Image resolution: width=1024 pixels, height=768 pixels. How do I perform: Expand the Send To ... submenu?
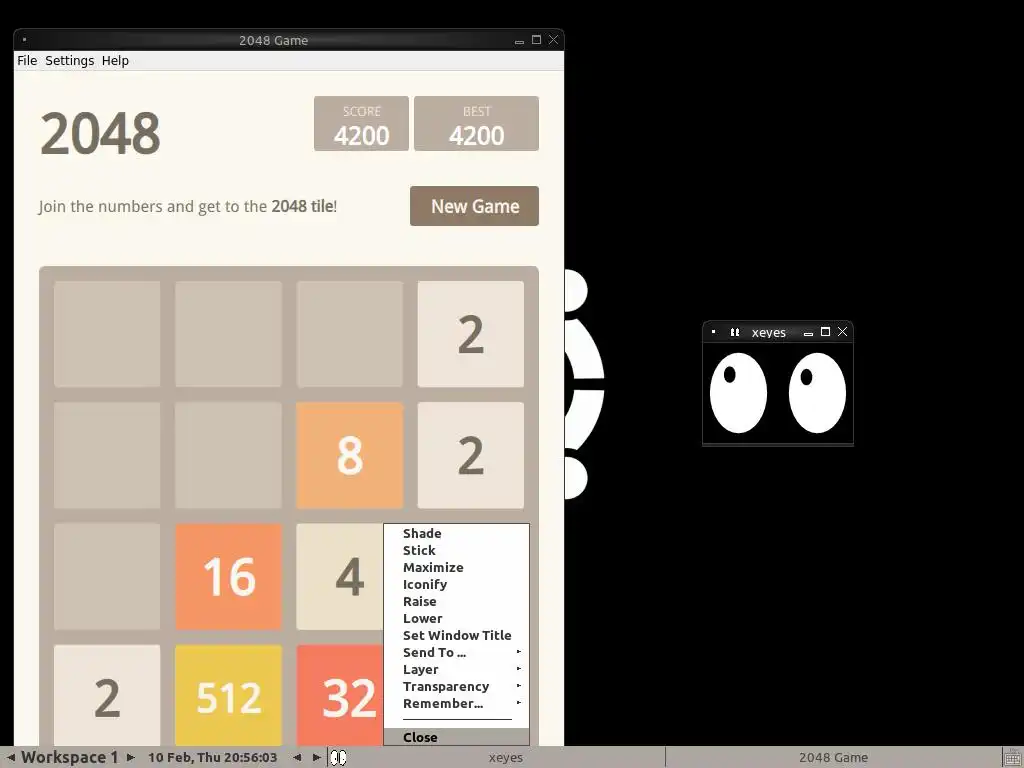456,652
